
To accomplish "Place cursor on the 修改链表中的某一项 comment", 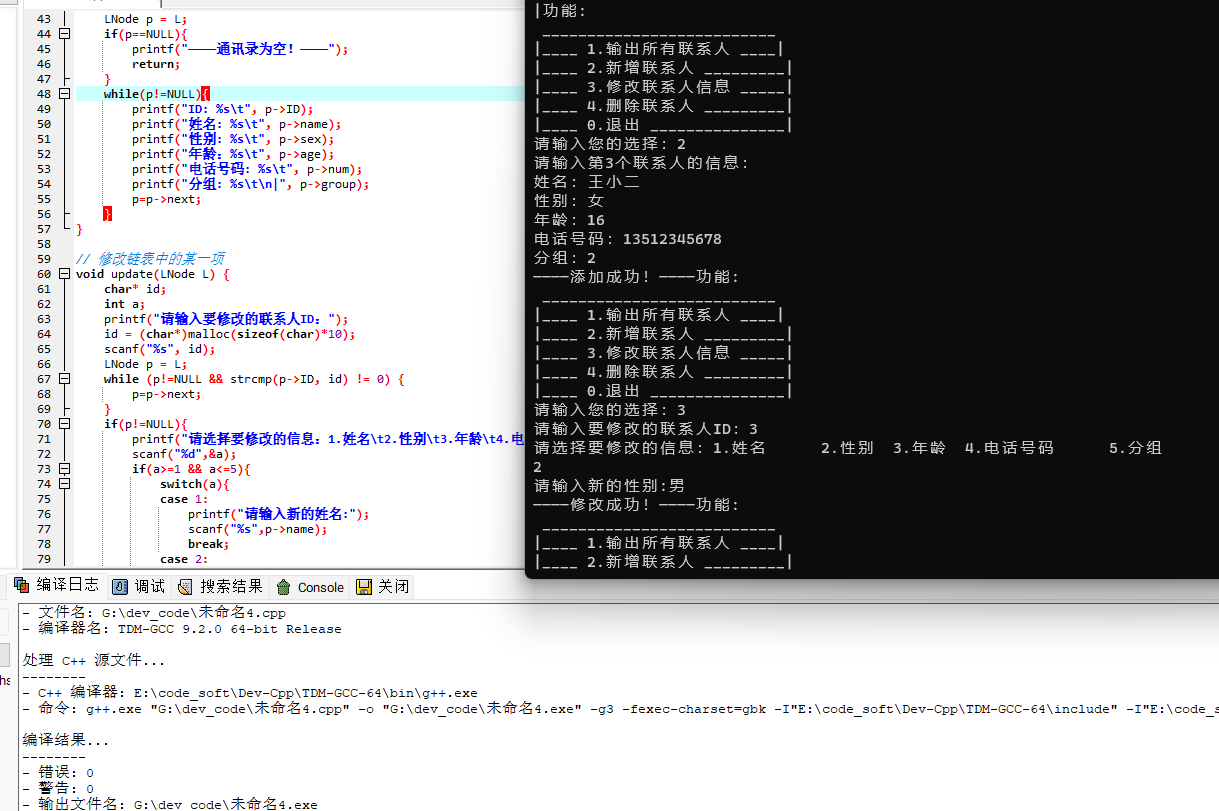I will (x=160, y=259).
